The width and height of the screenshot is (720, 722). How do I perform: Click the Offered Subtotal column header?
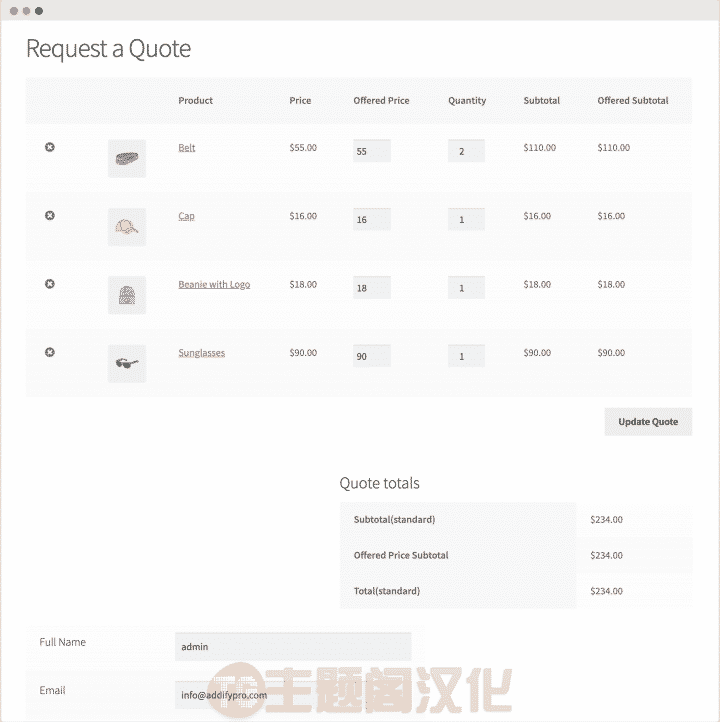coord(633,100)
